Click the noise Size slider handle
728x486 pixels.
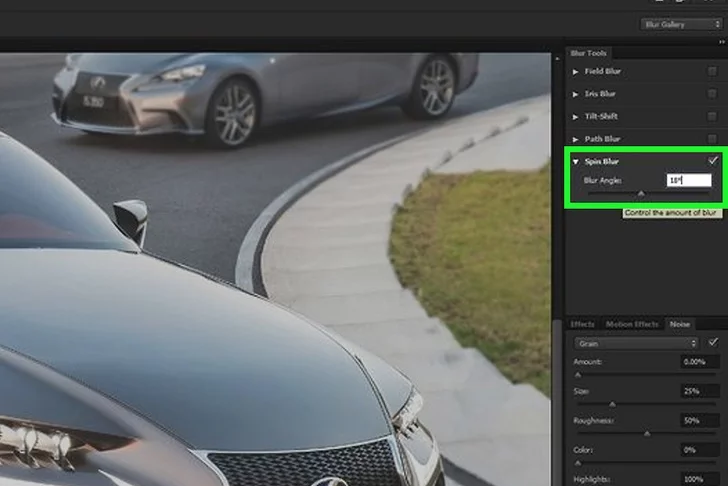pyautogui.click(x=611, y=404)
